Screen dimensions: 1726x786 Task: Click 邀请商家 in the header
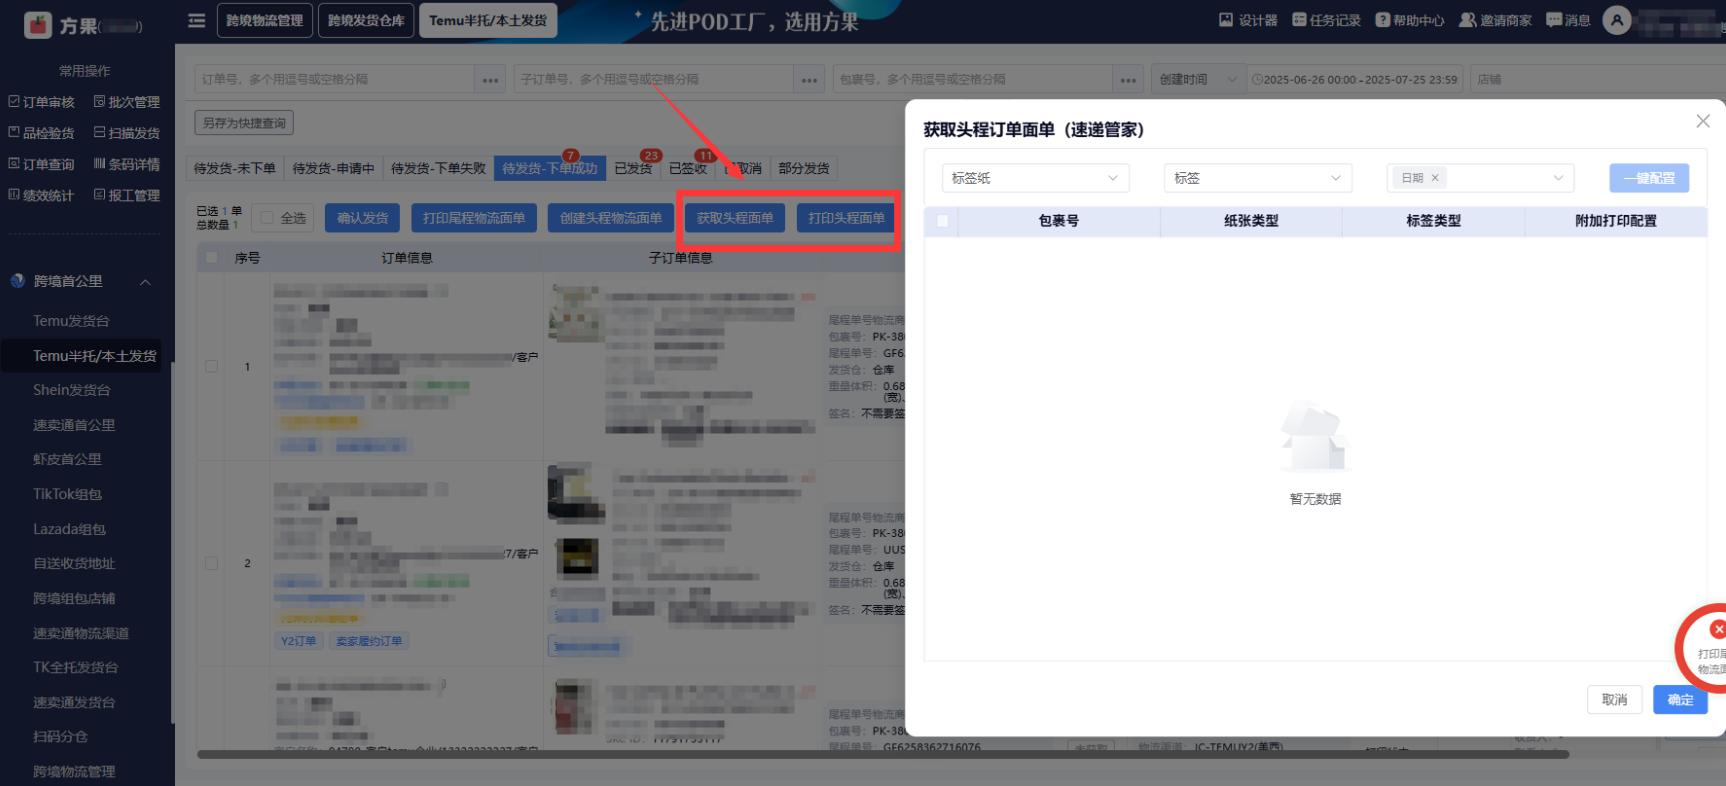(x=1496, y=20)
